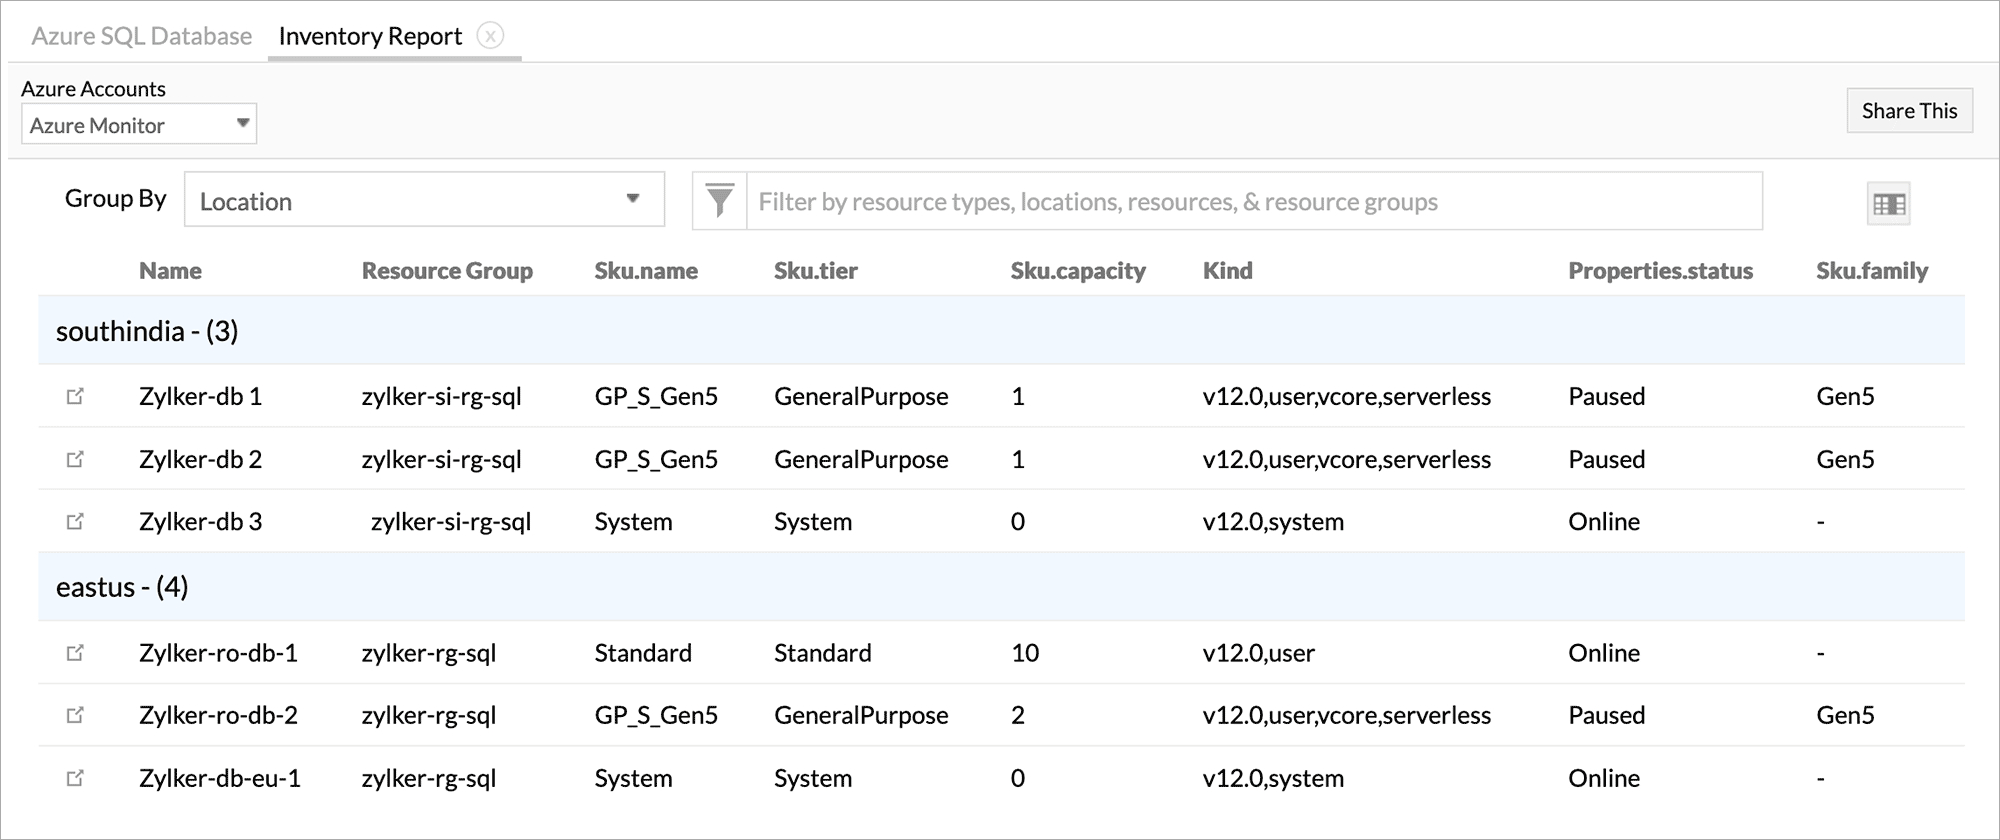Image resolution: width=2000 pixels, height=840 pixels.
Task: Click the Zylker-ro-db-1 resource name
Action: [x=218, y=653]
